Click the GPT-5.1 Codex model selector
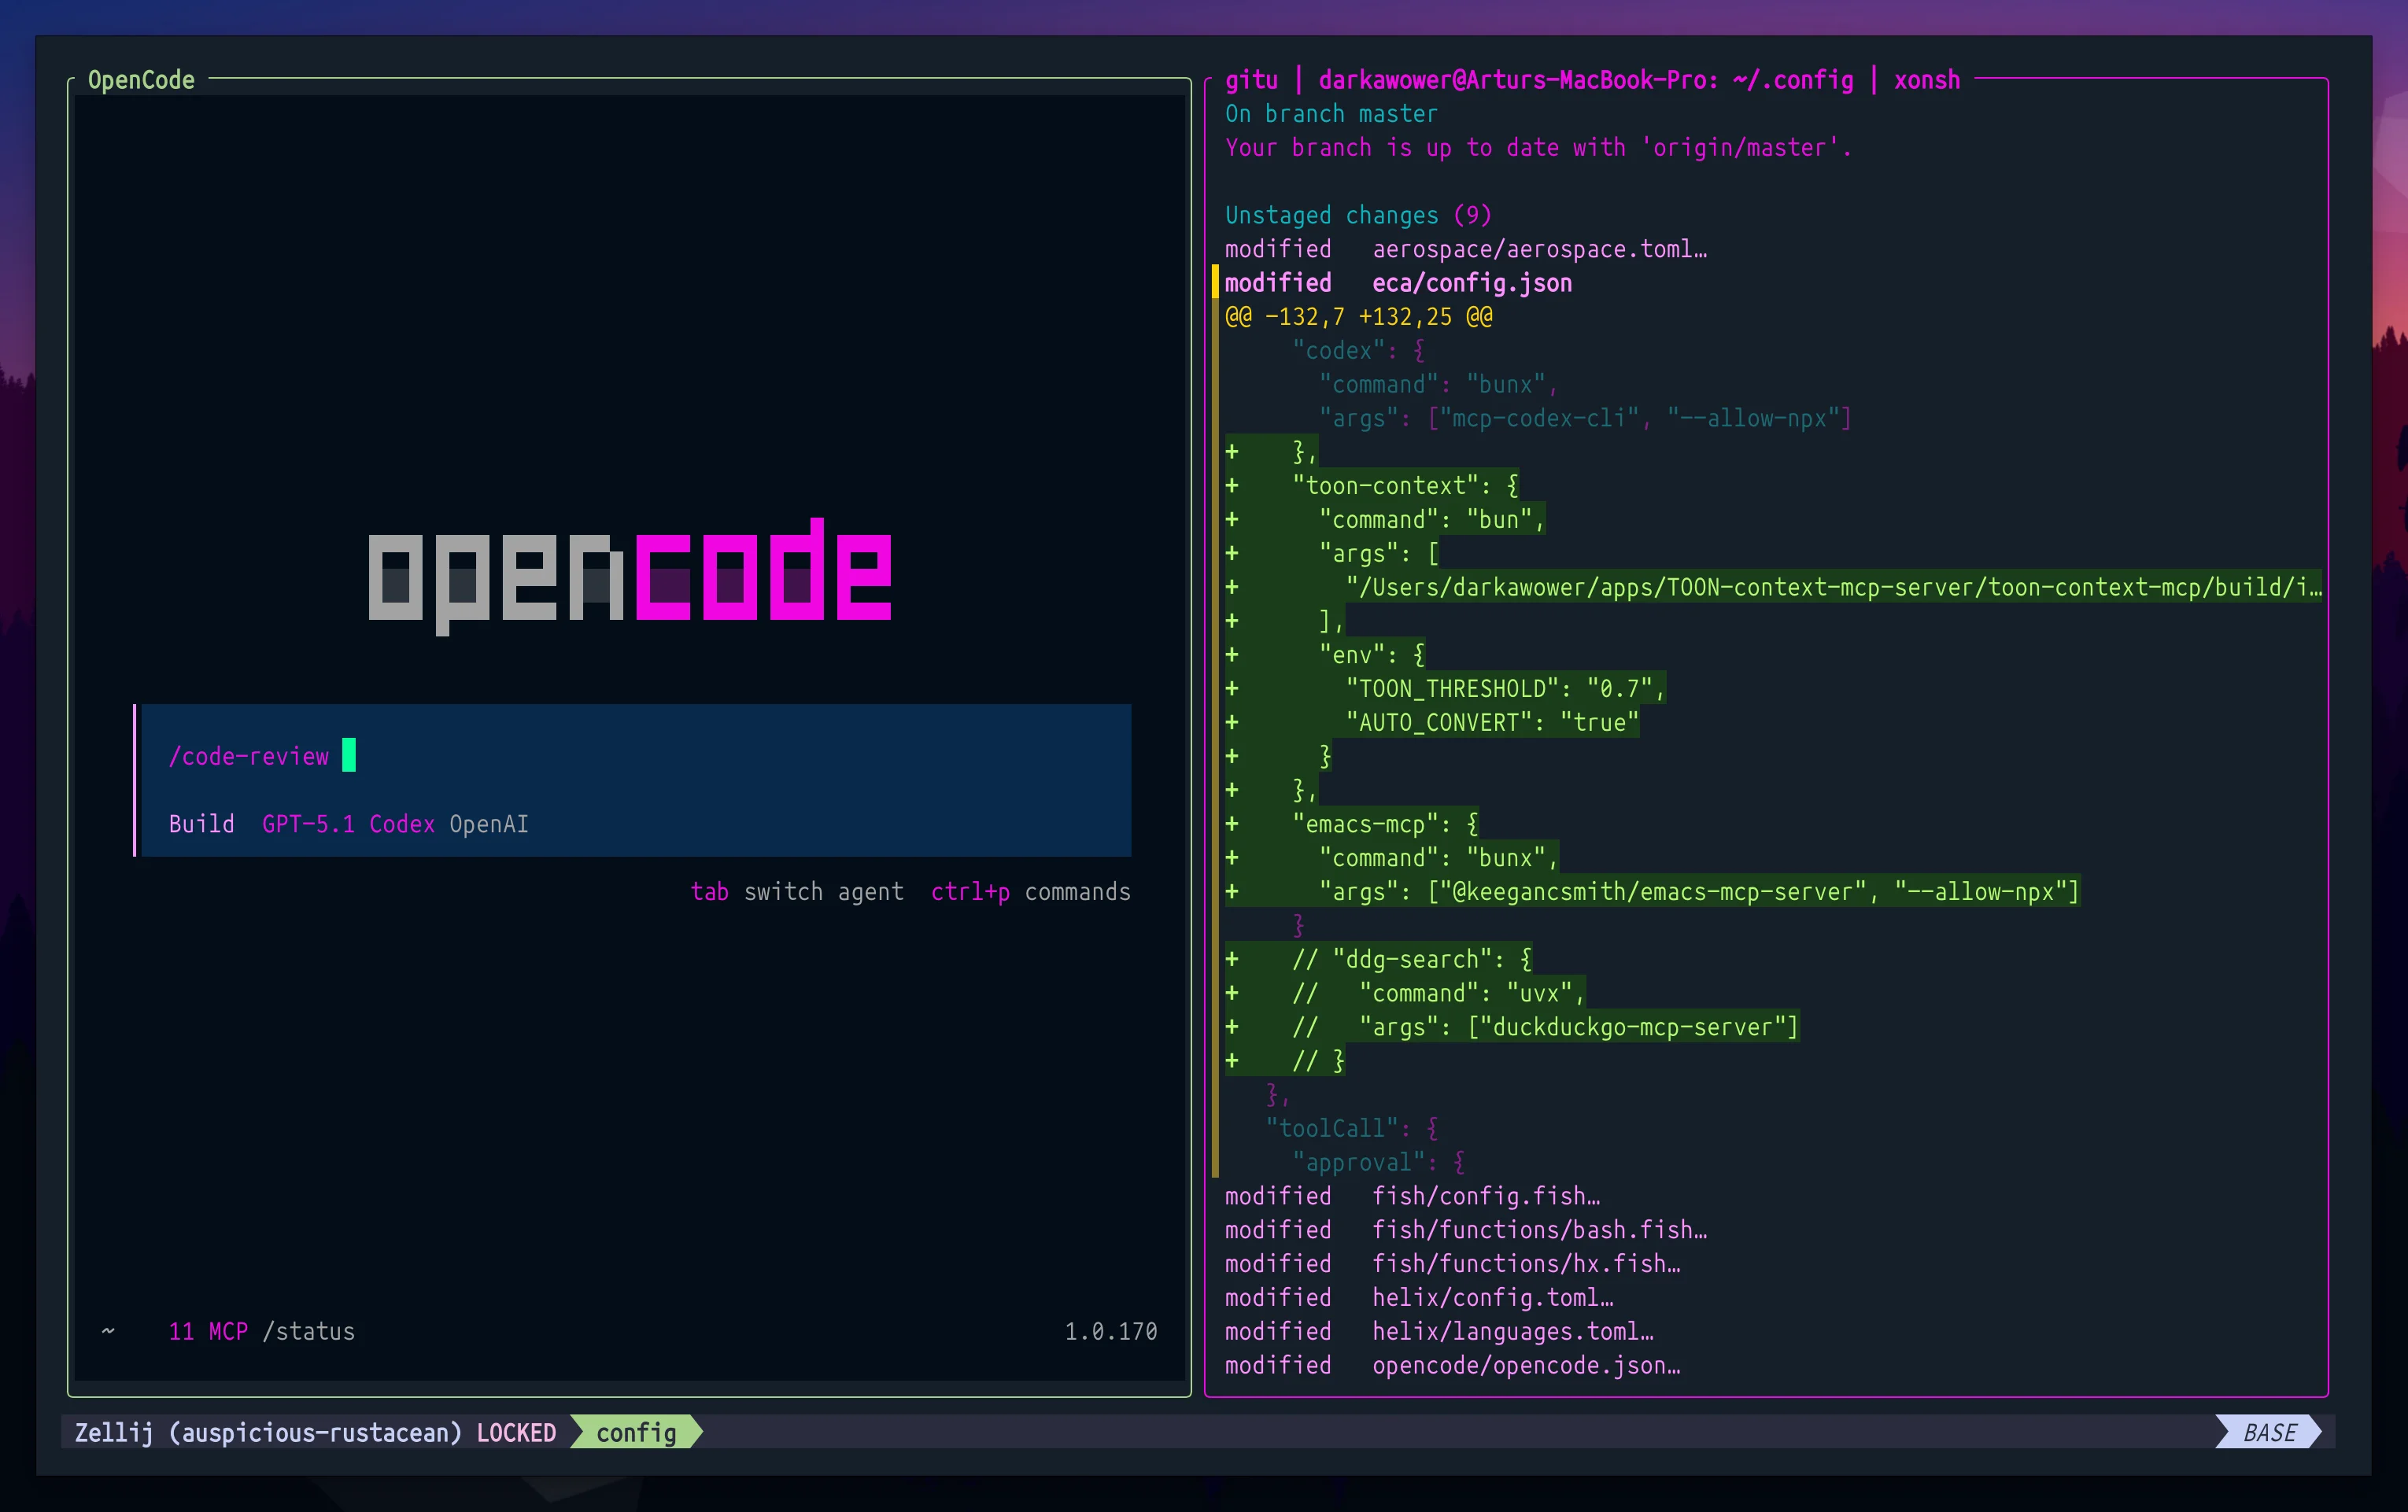The height and width of the screenshot is (1512, 2408). click(349, 824)
